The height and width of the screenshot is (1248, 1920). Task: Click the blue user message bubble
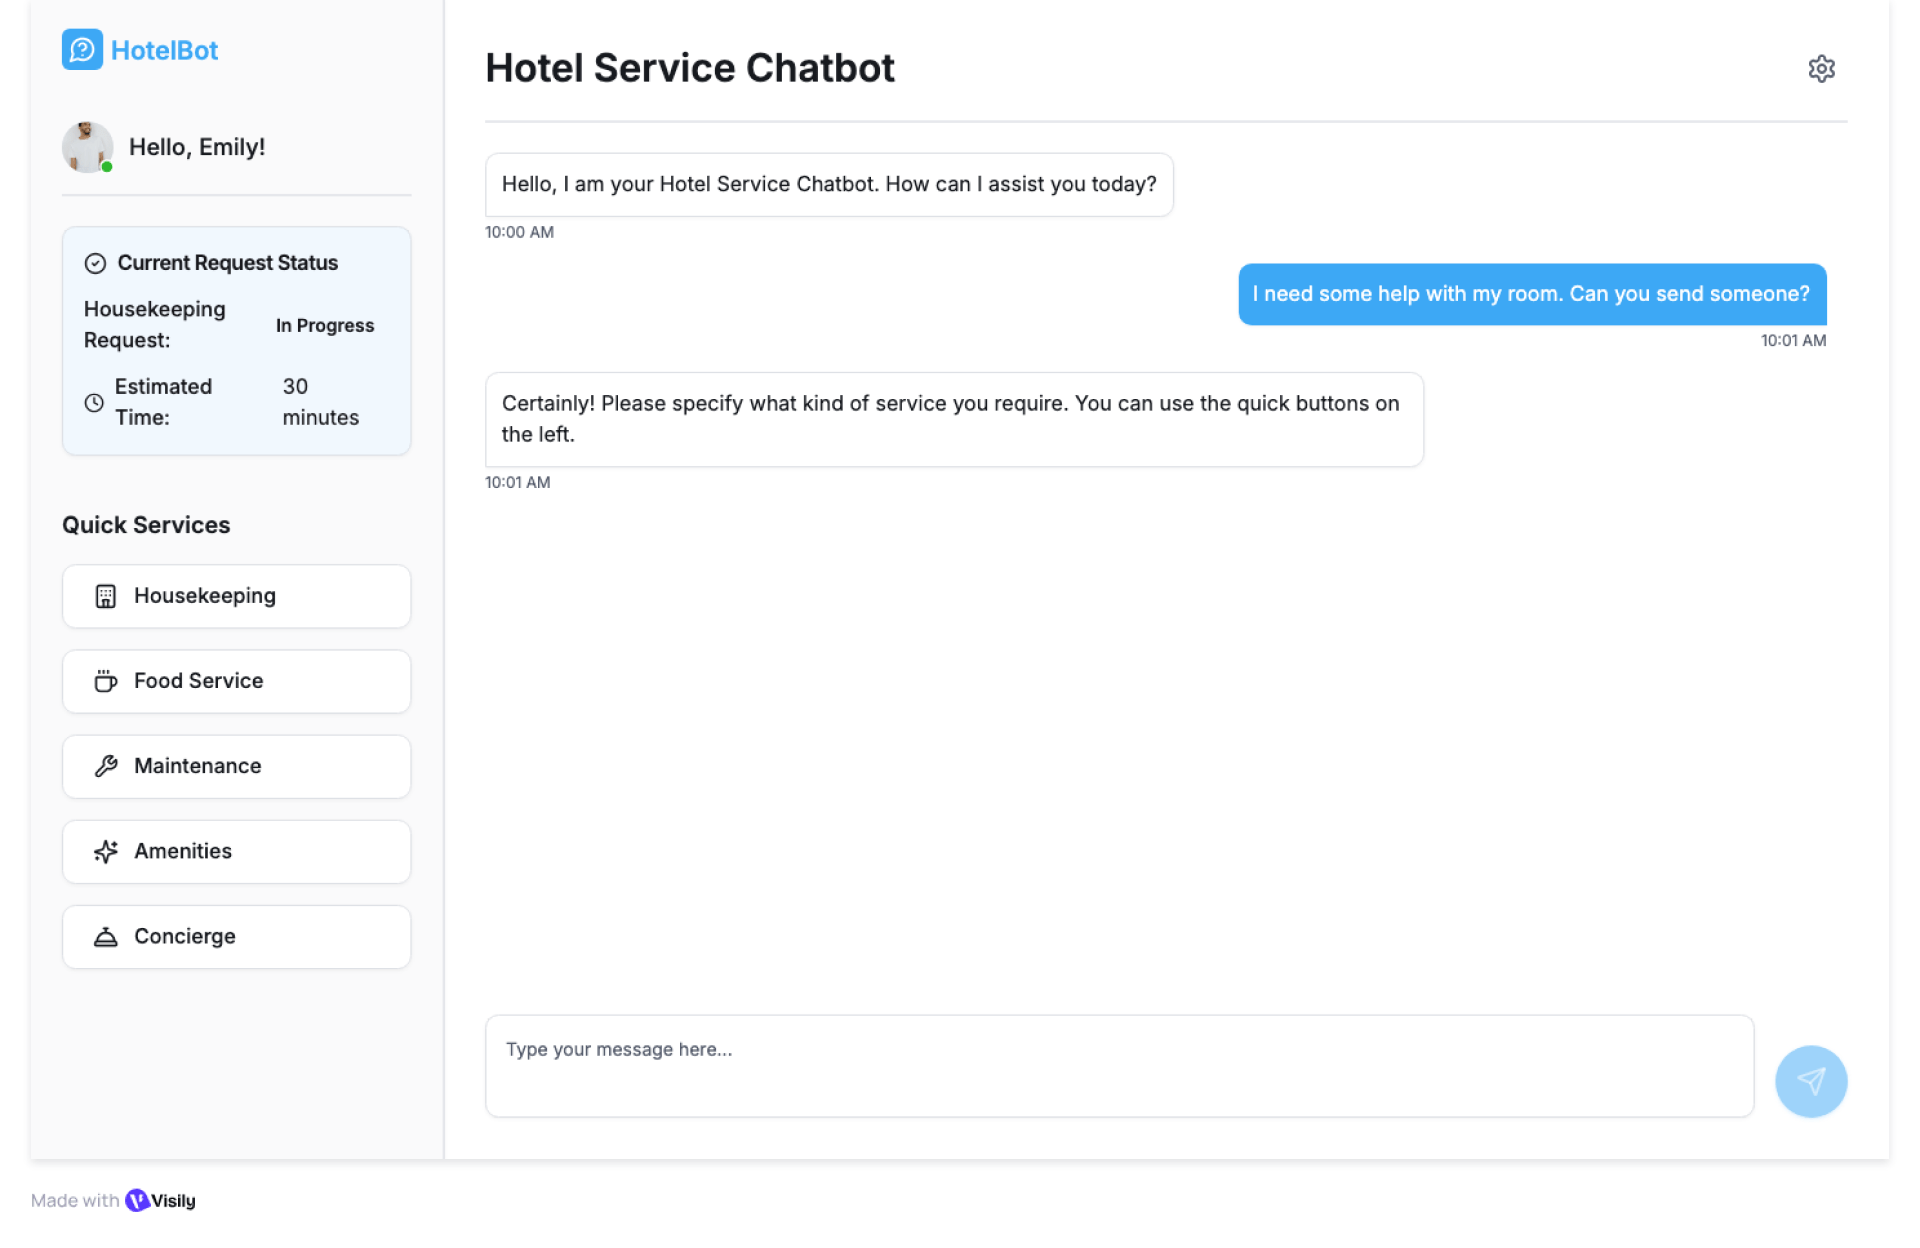pos(1531,294)
